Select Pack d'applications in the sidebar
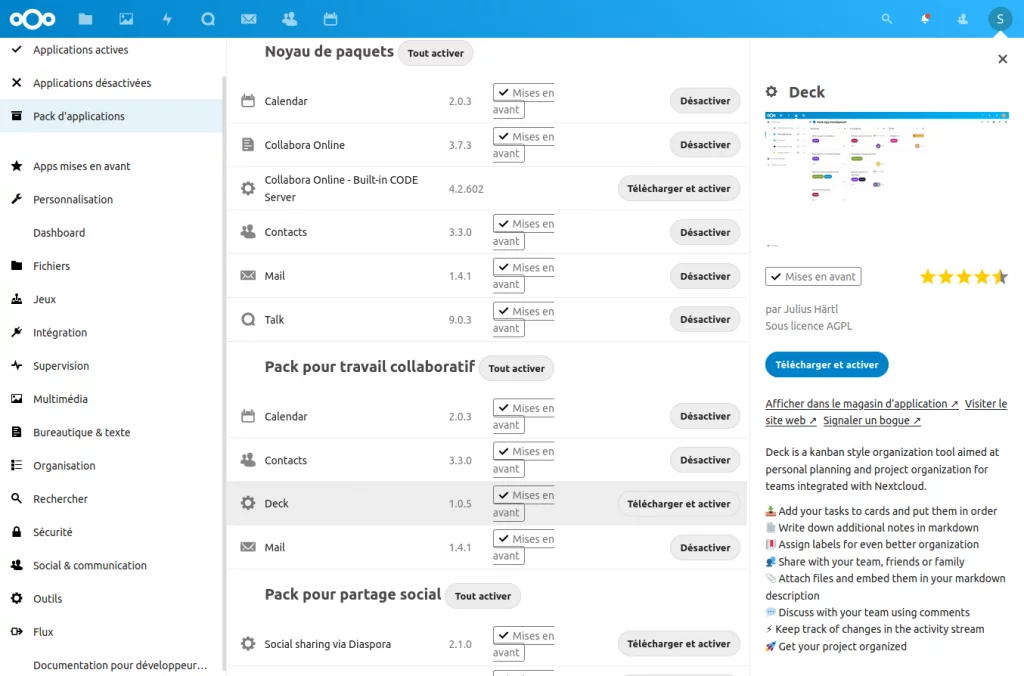Image resolution: width=1024 pixels, height=676 pixels. 111,116
